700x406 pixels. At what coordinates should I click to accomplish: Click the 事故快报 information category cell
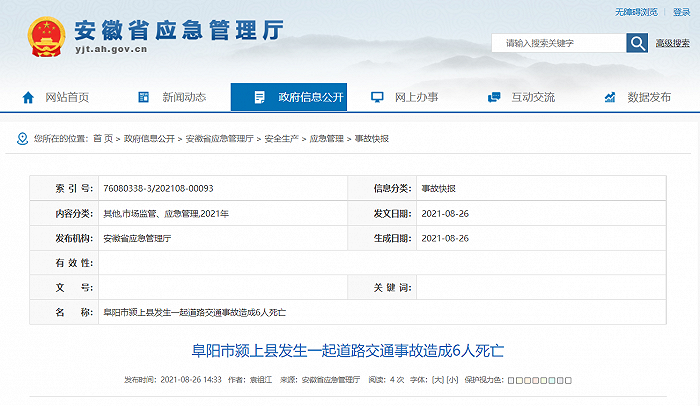coord(438,188)
